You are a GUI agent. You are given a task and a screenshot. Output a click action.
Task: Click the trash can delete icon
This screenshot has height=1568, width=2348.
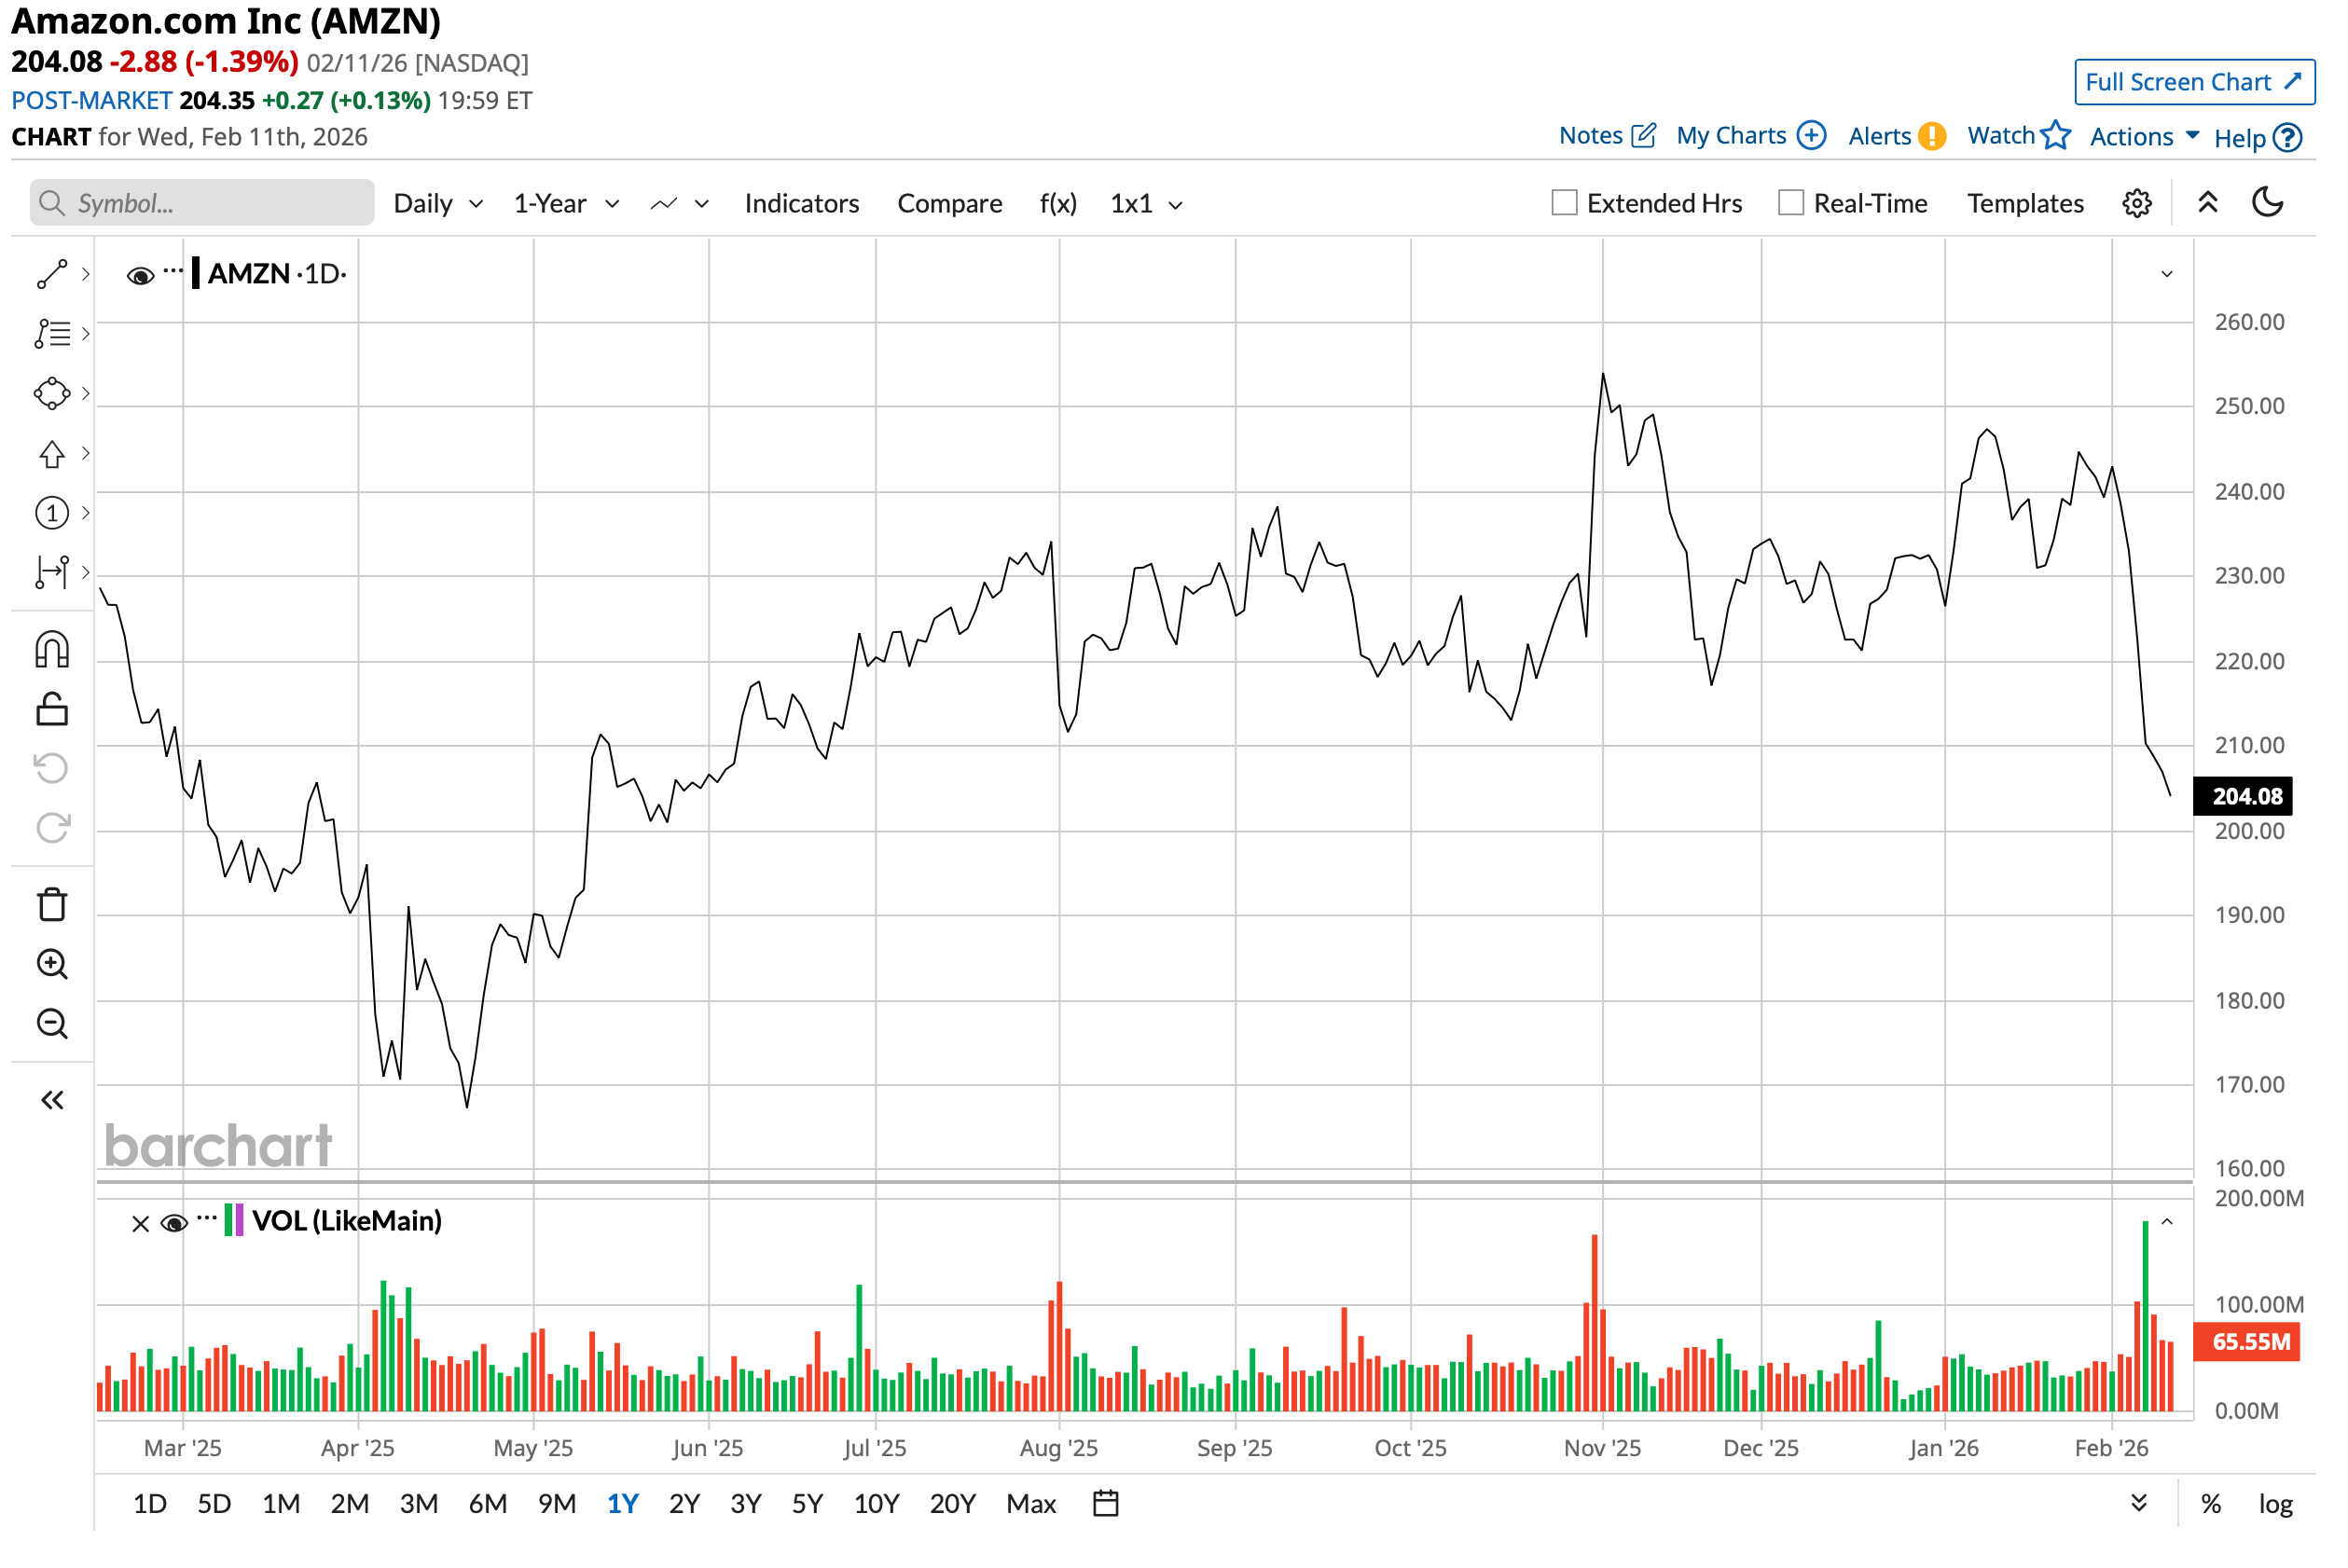coord(52,905)
